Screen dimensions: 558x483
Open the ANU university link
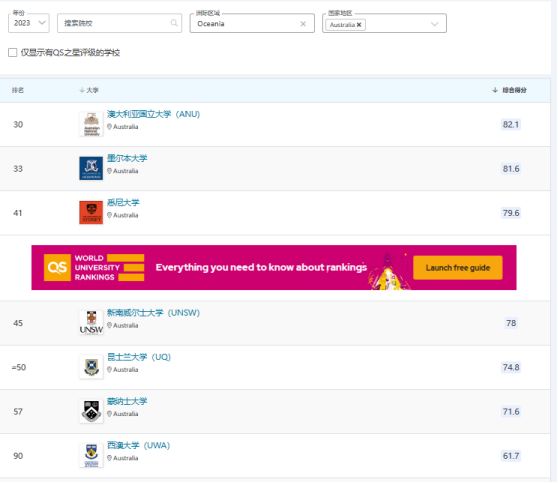click(x=153, y=114)
